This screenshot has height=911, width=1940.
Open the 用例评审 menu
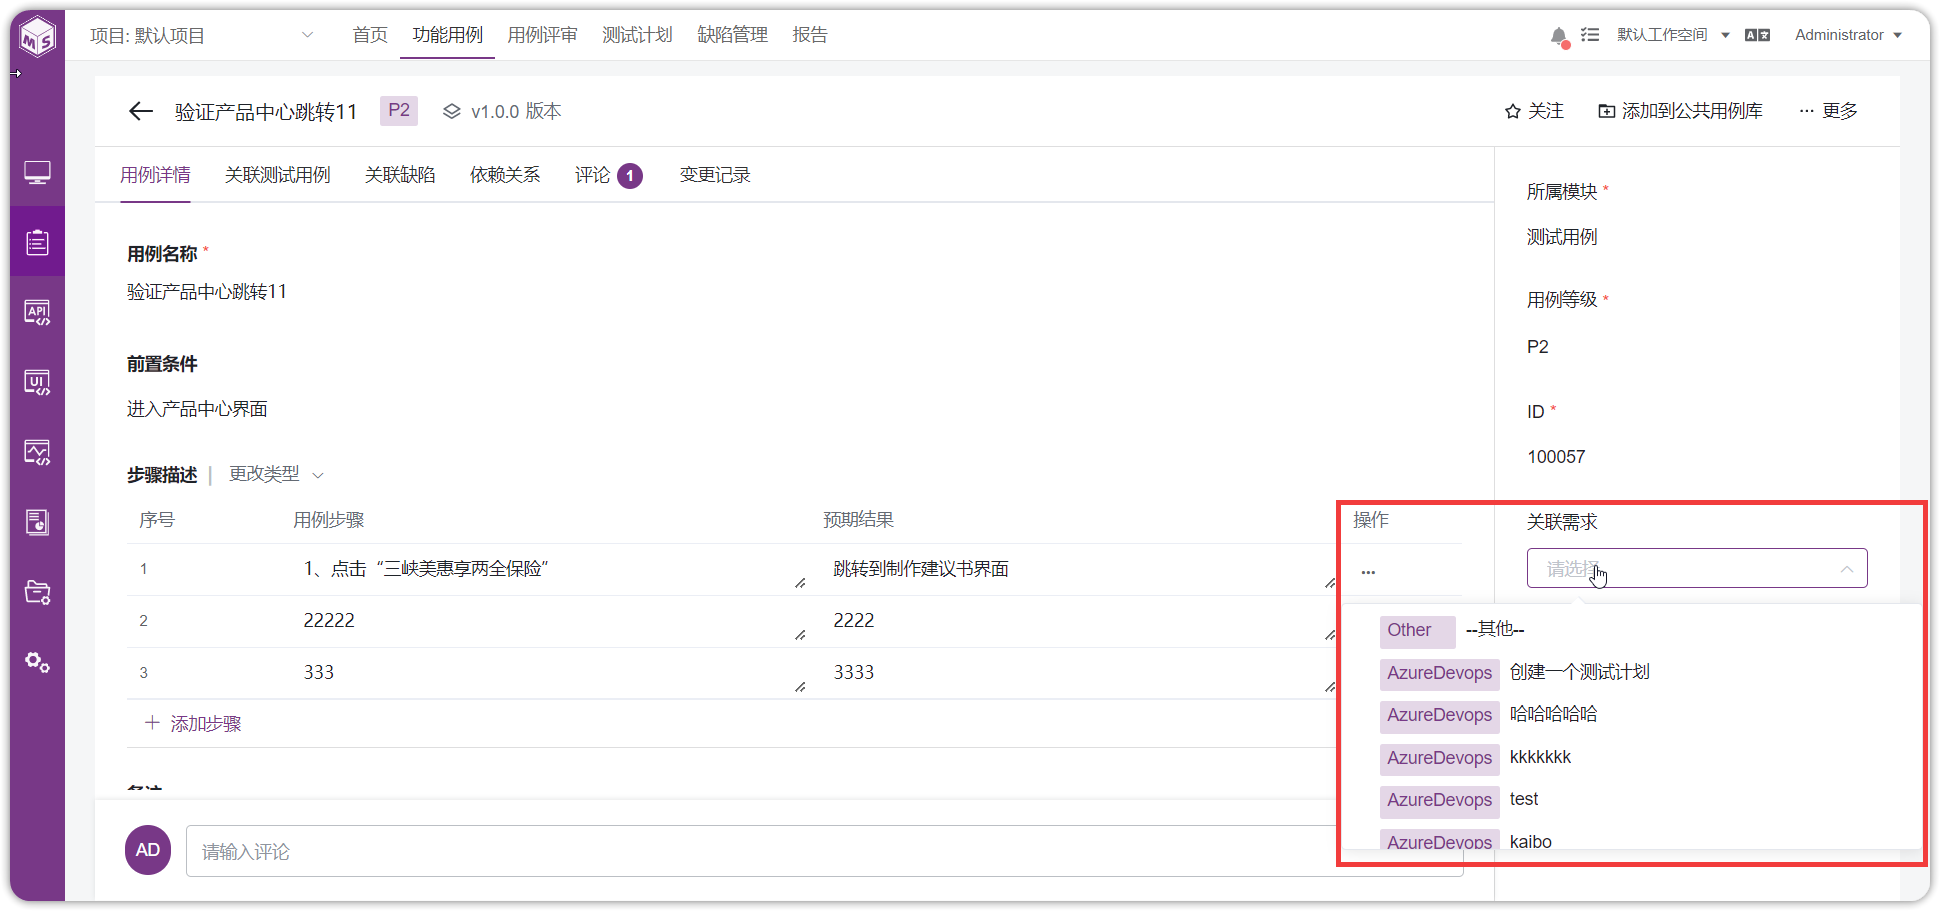click(542, 35)
